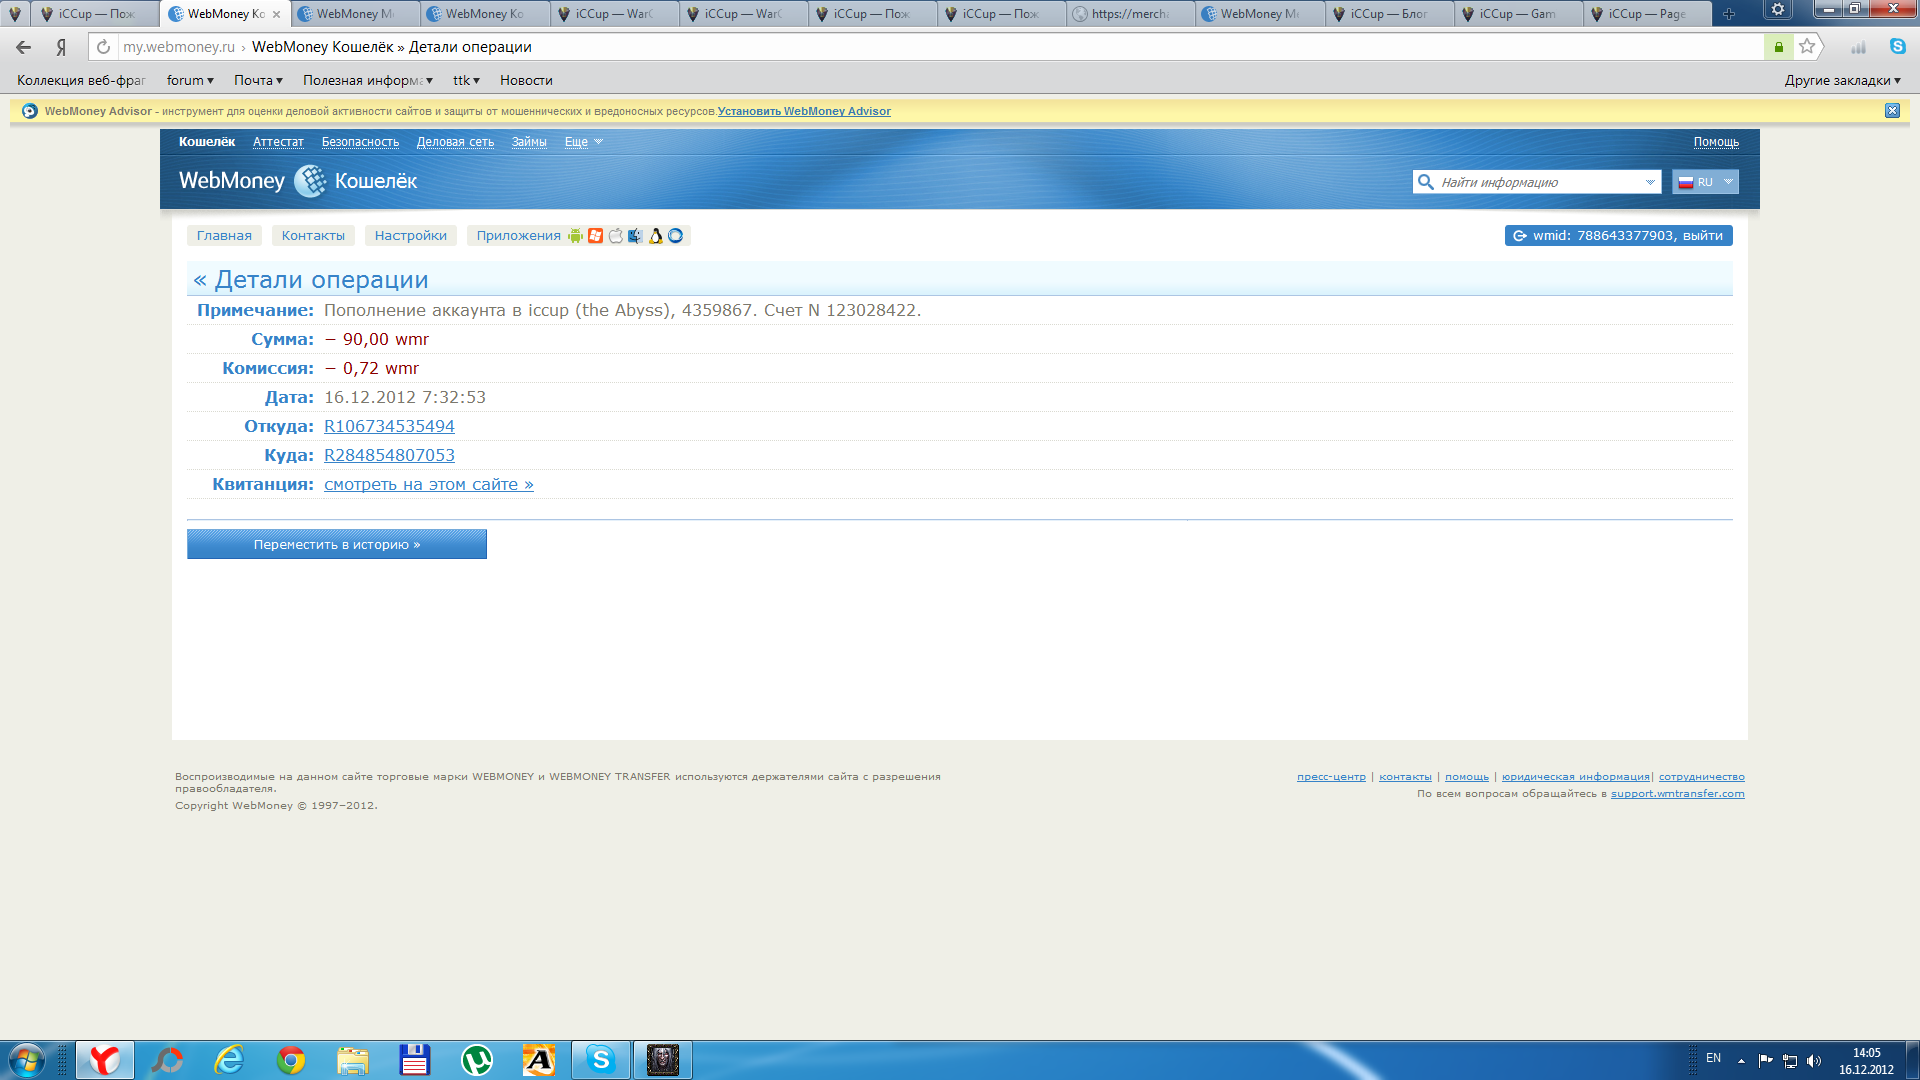Click the blue ring app icon after the Linux penguin
The height and width of the screenshot is (1080, 1920).
tap(676, 236)
